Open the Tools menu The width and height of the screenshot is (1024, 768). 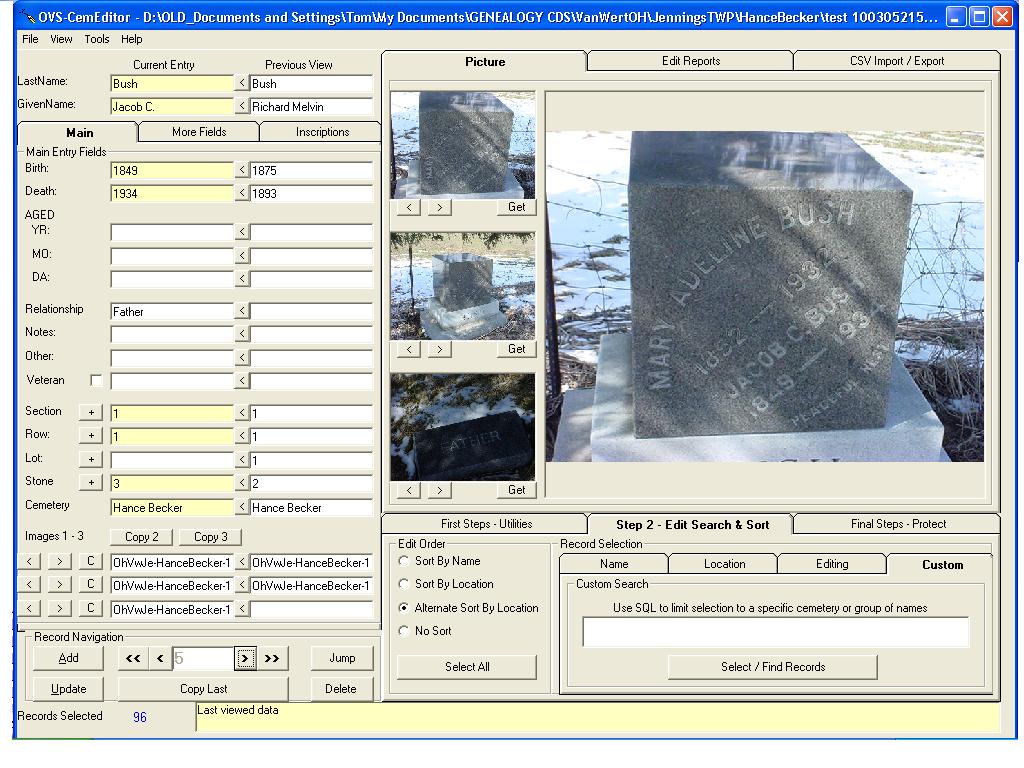(x=97, y=39)
